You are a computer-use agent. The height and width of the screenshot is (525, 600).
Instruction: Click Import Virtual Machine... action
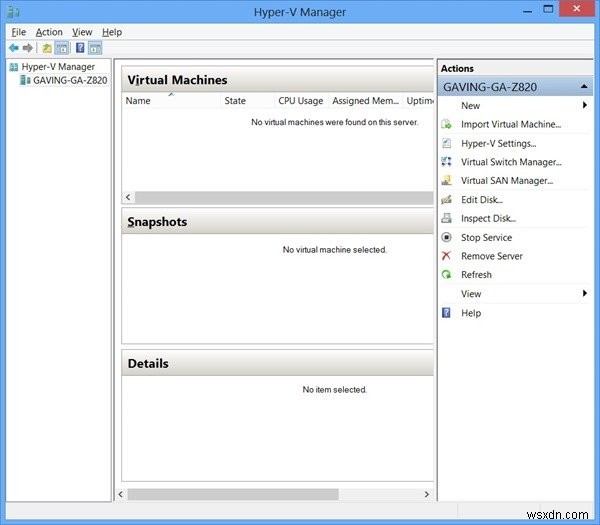[511, 124]
